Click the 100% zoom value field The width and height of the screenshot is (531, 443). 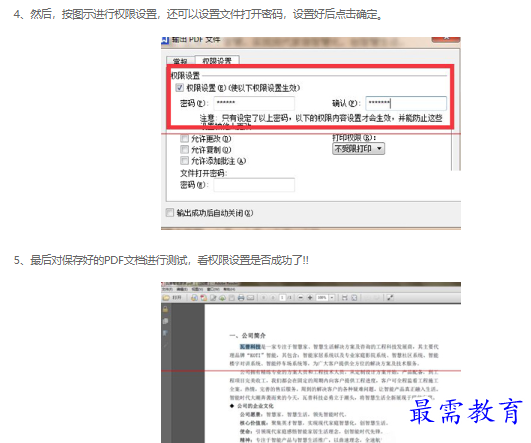[322, 297]
